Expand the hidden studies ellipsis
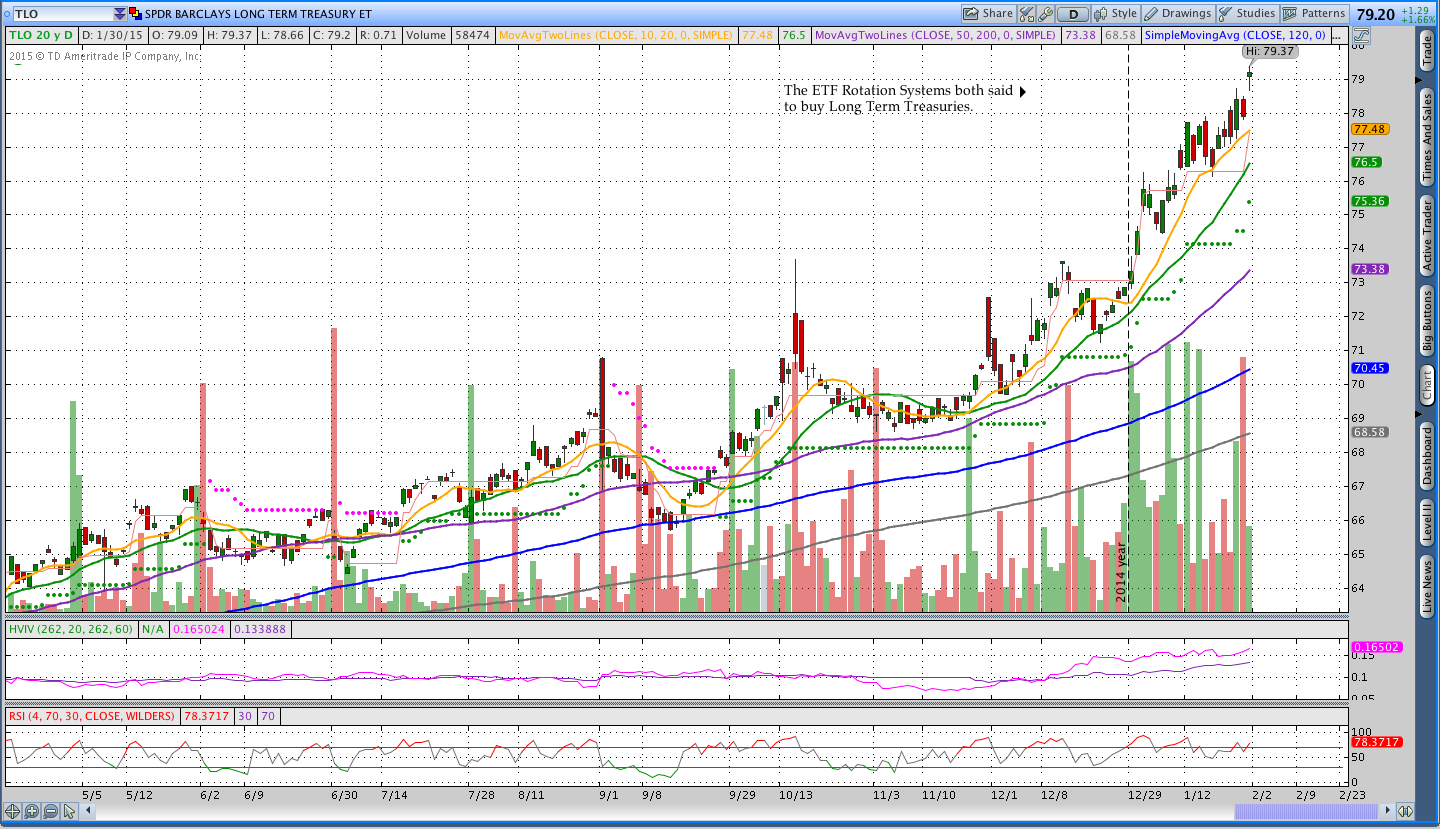 point(1341,35)
